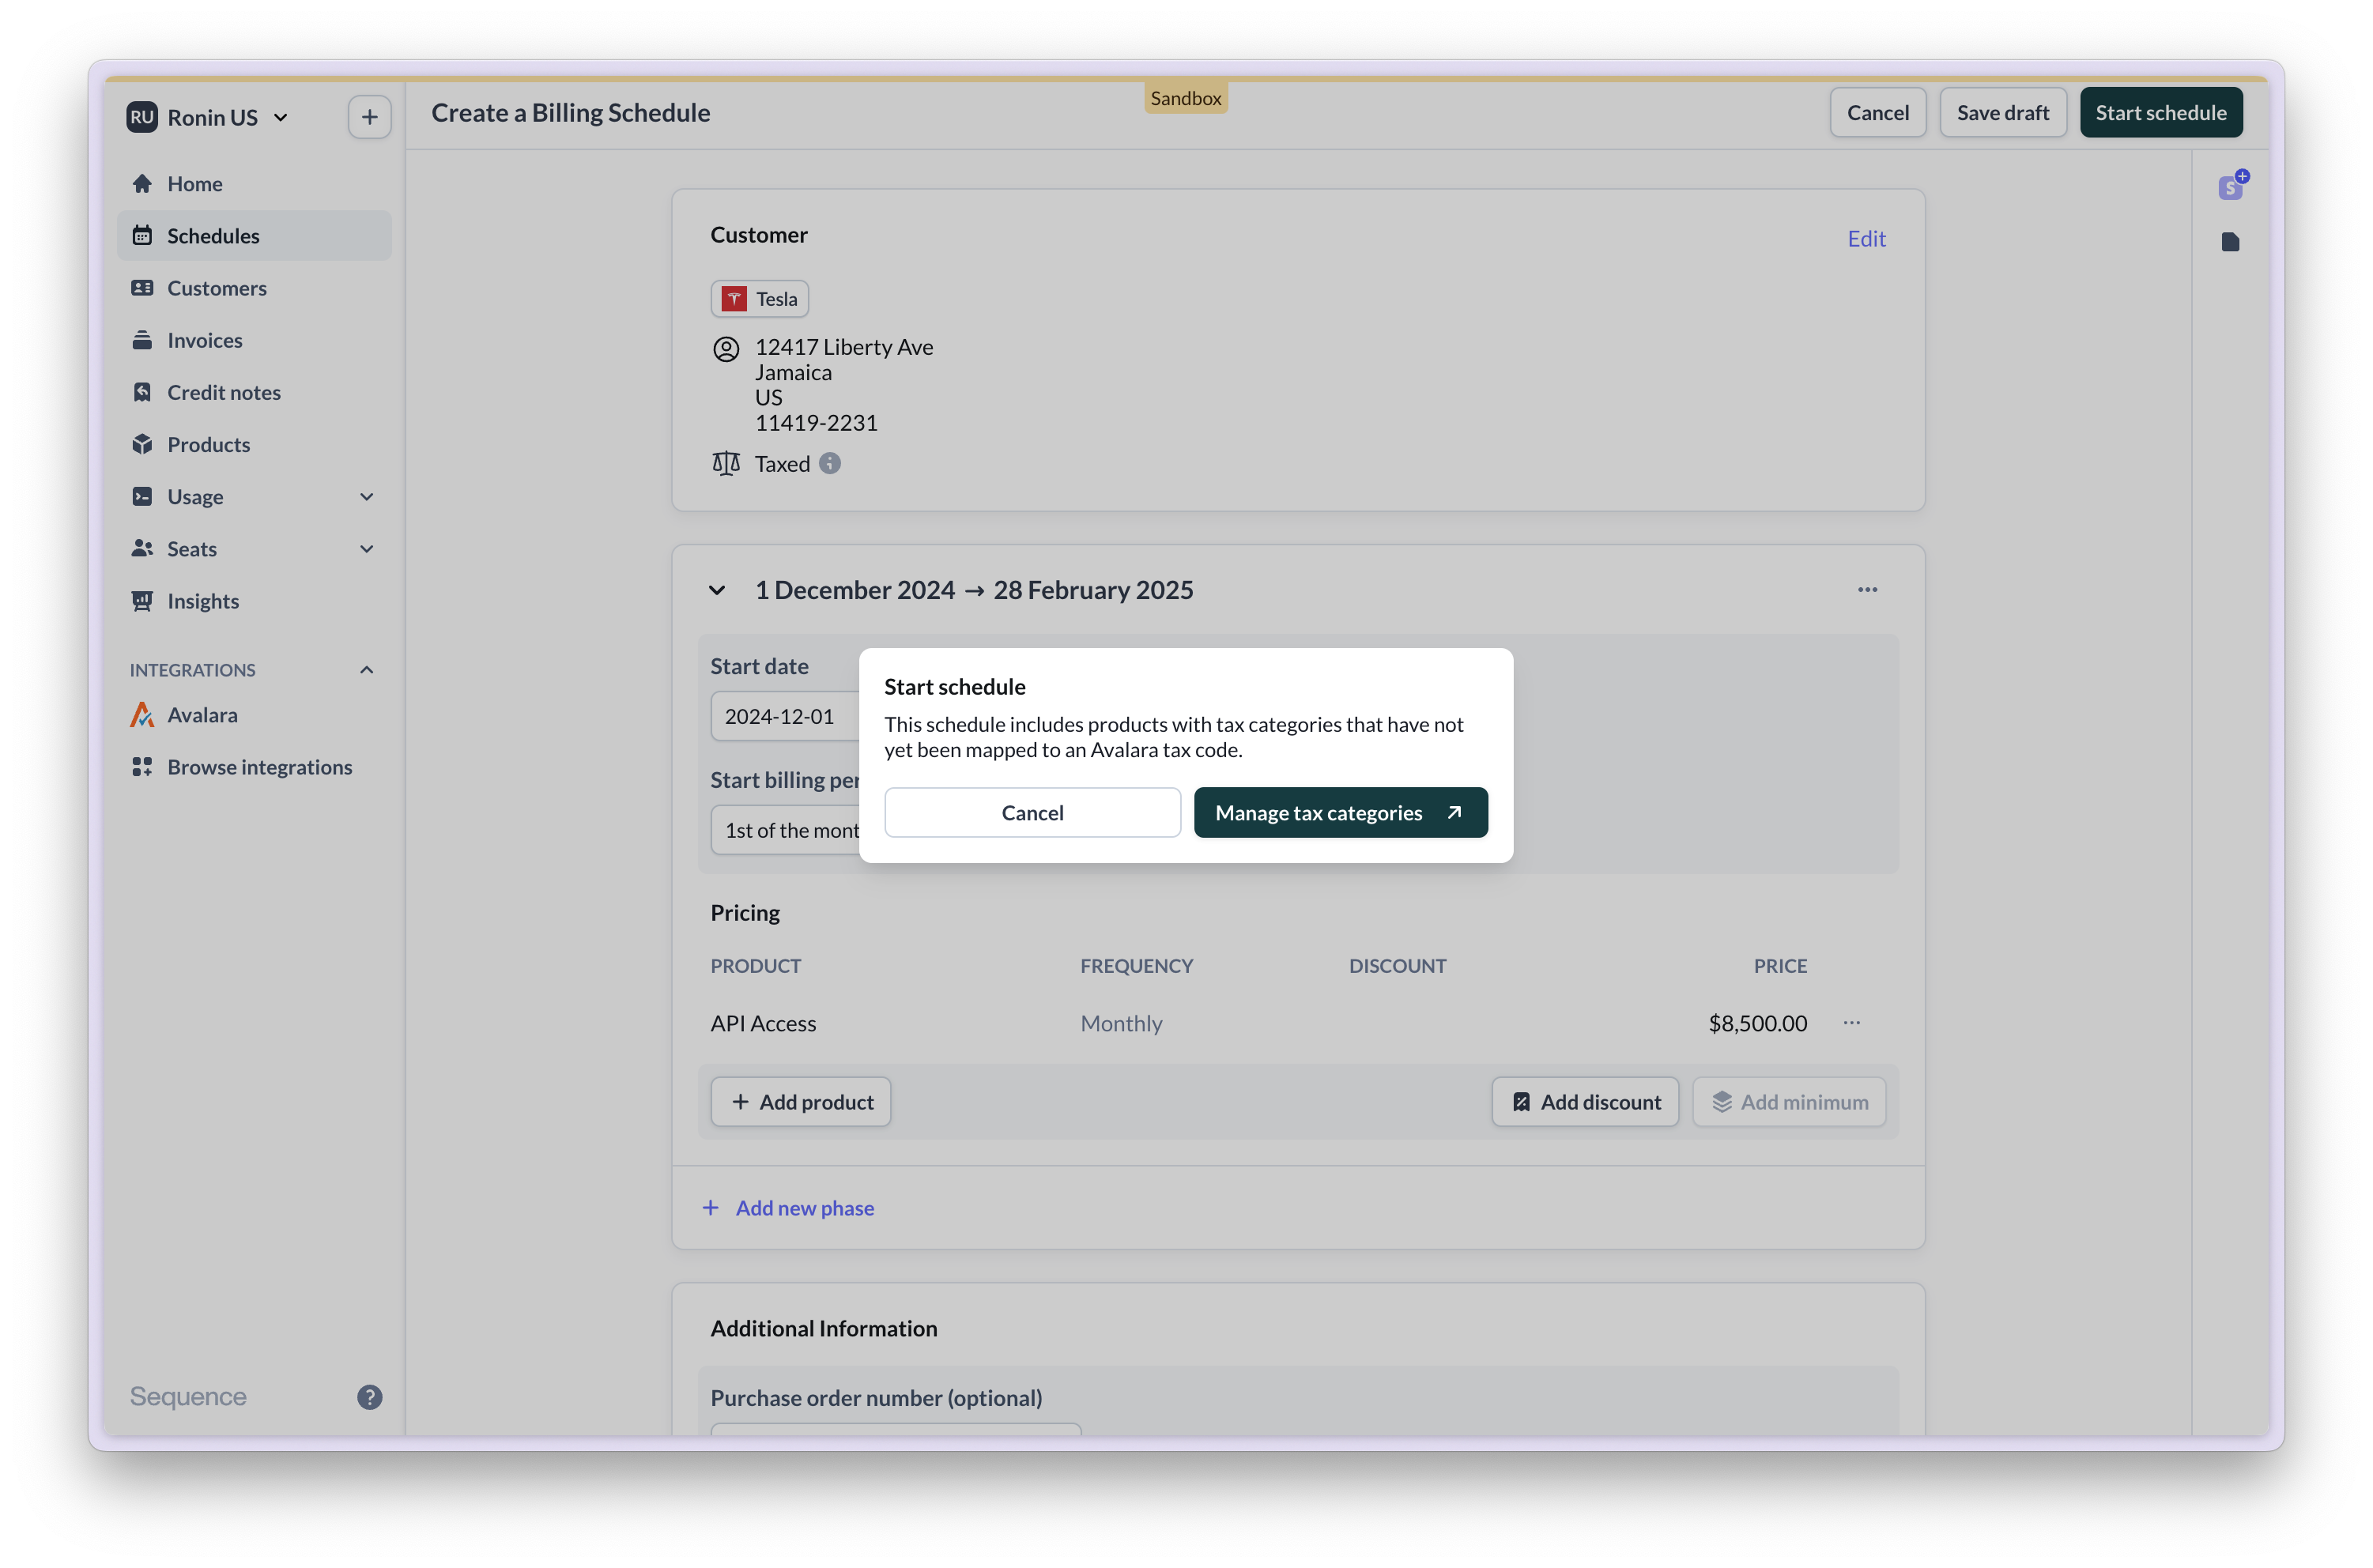Open Credit notes in the sidebar
The image size is (2373, 1568).
point(254,392)
